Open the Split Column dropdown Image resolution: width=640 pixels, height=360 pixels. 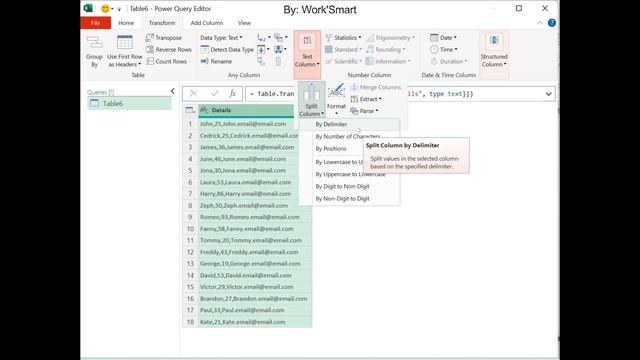(x=311, y=100)
